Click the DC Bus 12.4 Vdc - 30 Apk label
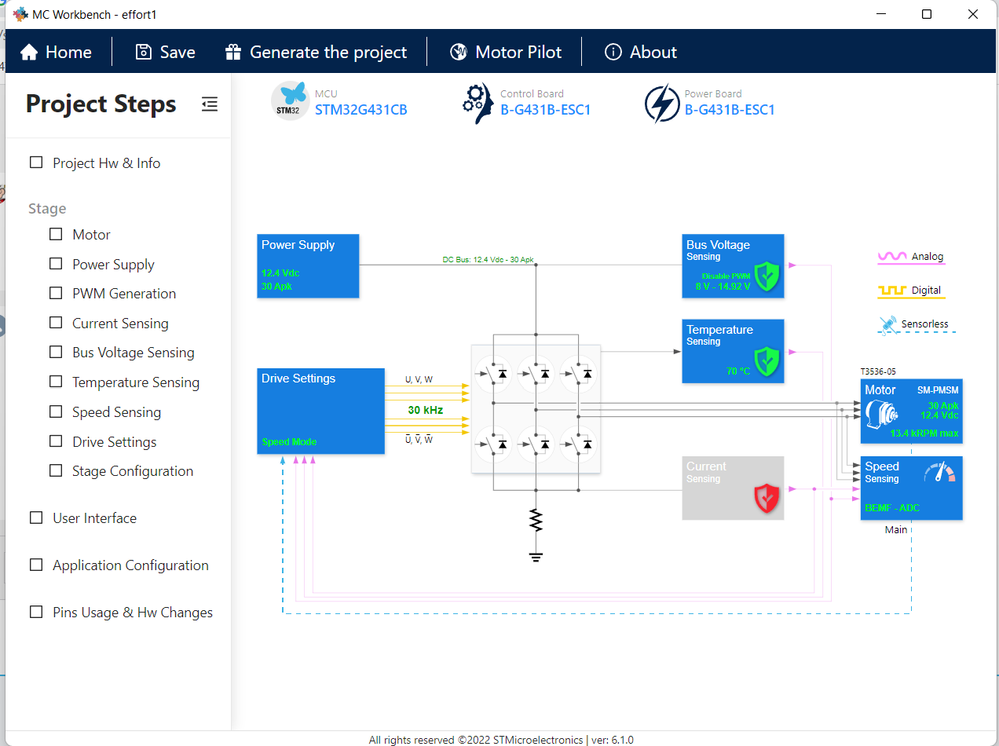This screenshot has height=746, width=999. (488, 259)
